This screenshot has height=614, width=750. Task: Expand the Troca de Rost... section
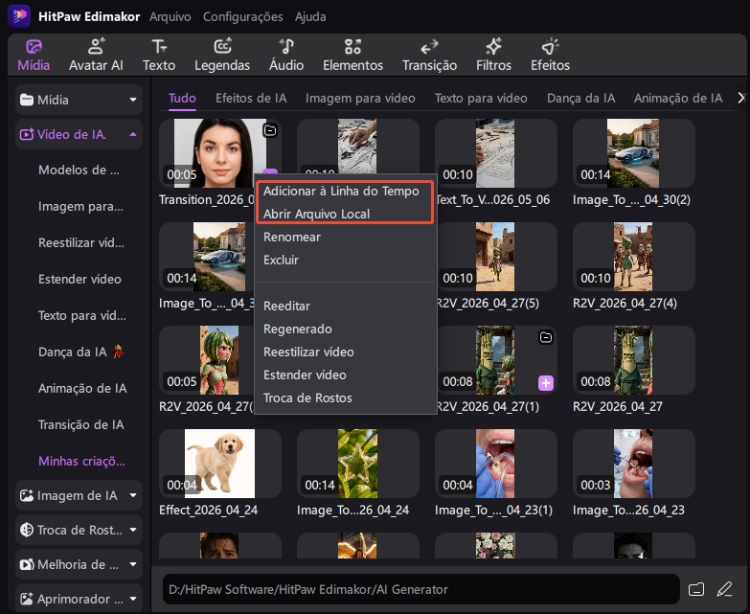pos(79,530)
